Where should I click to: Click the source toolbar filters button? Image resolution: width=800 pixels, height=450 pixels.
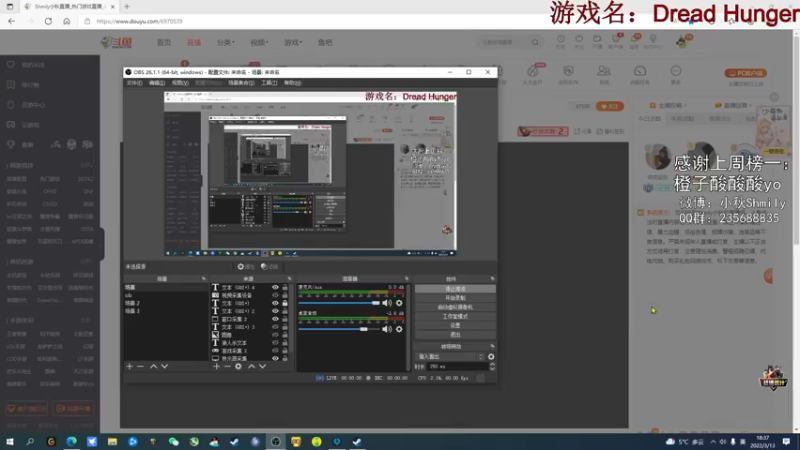pos(270,266)
